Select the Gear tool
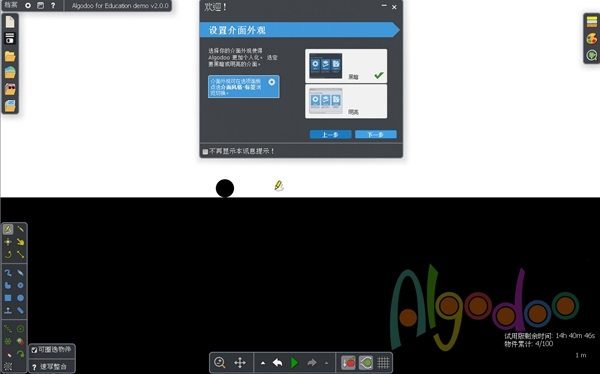The width and height of the screenshot is (600, 374). (x=20, y=286)
